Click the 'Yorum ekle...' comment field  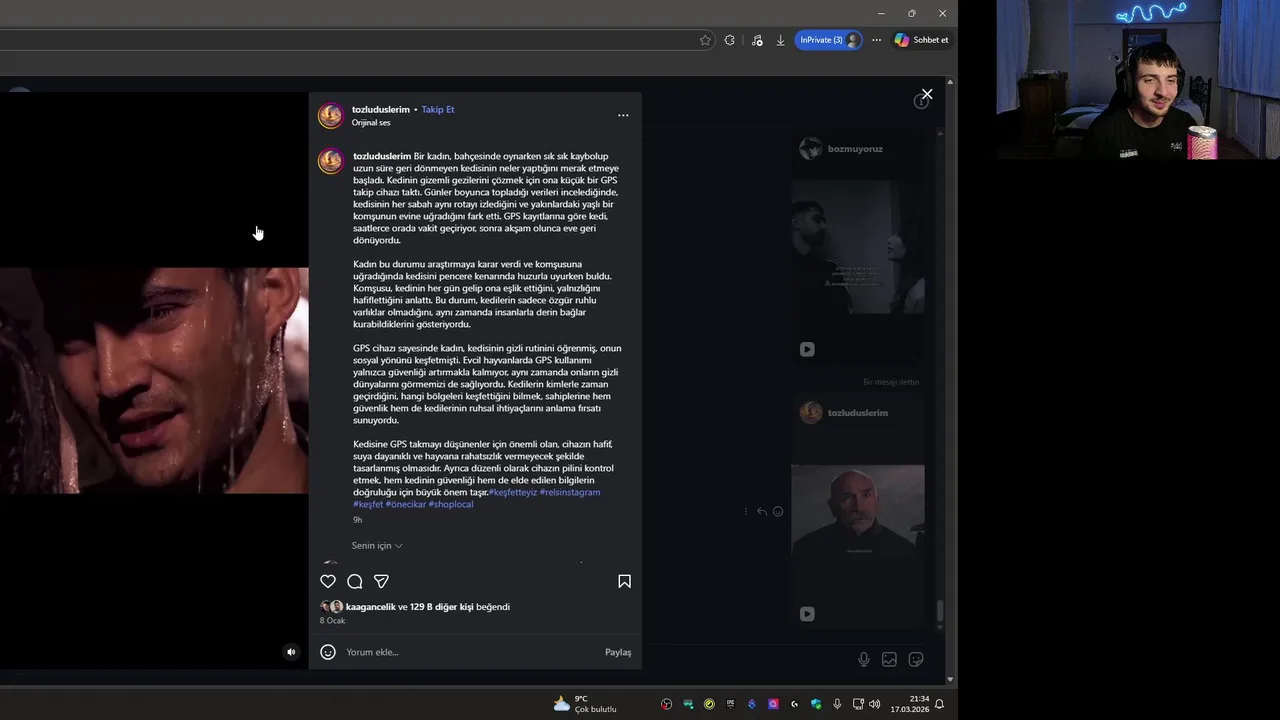click(470, 652)
